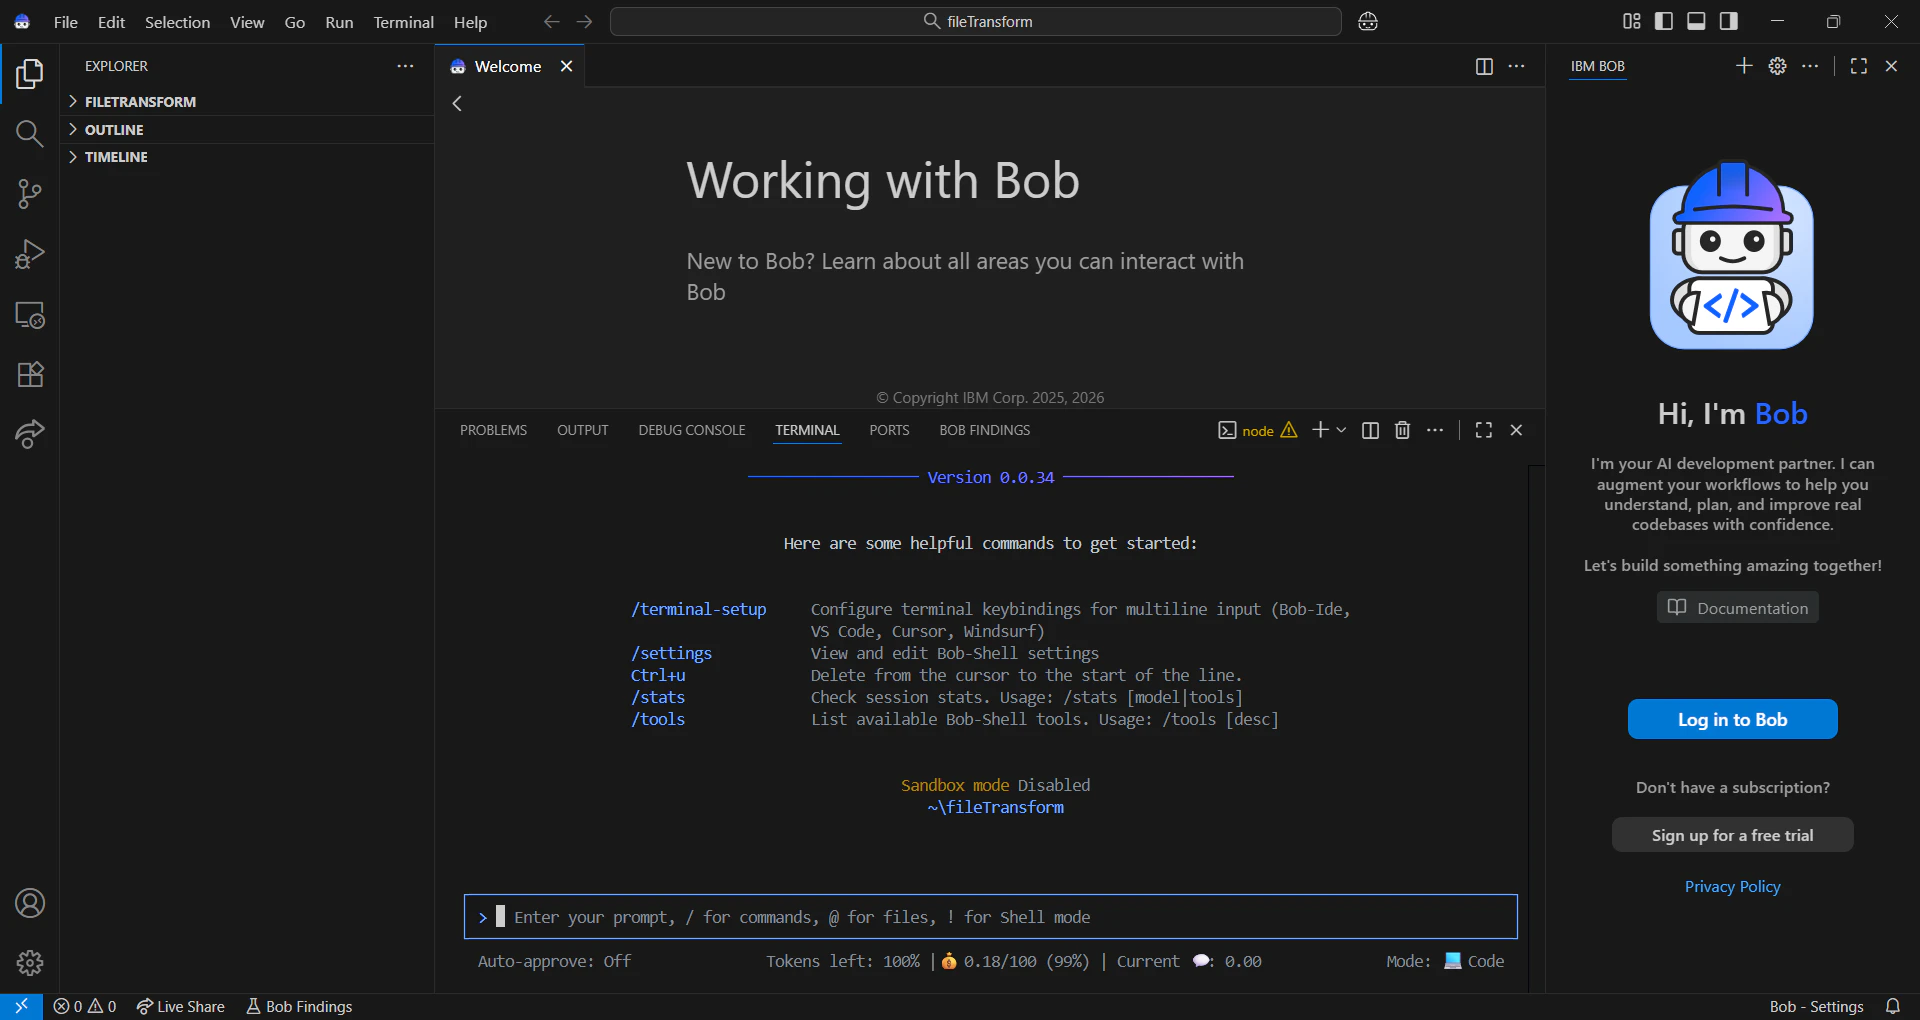Screen dimensions: 1920x1020
Task: Open the Remote Explorer icon
Action: tap(30, 315)
